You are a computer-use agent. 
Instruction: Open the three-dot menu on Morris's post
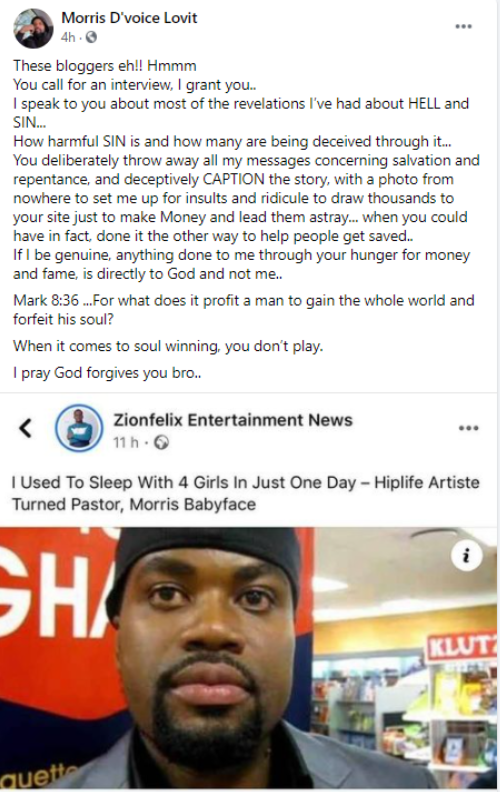click(x=463, y=26)
